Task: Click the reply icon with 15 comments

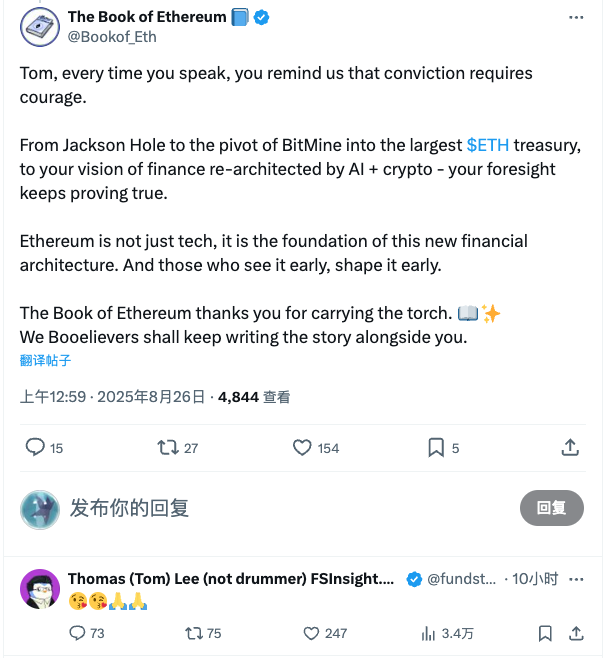Action: (x=35, y=447)
